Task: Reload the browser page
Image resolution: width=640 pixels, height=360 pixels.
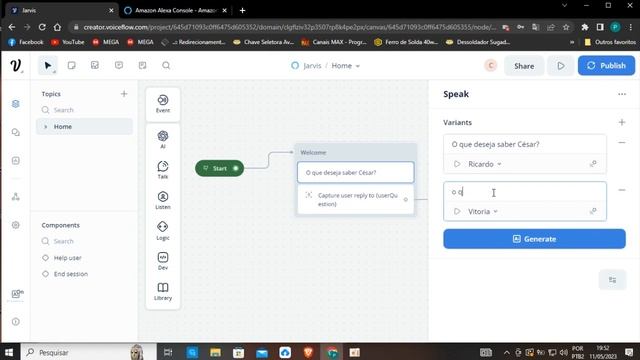Action: tap(42, 27)
